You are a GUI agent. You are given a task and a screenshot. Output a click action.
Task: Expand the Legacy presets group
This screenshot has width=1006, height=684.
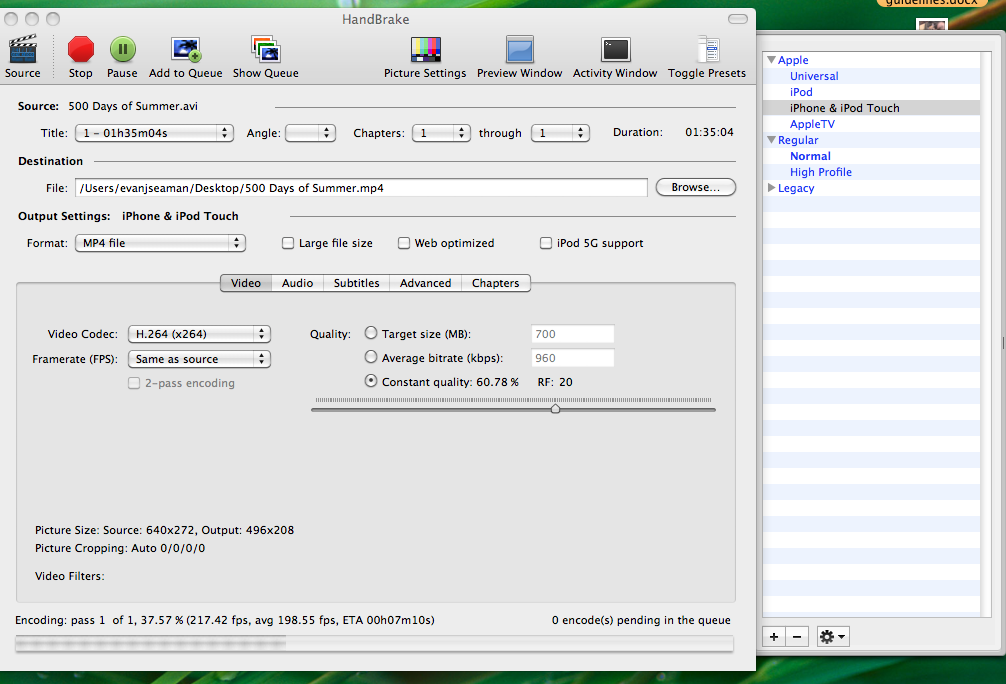pyautogui.click(x=772, y=188)
